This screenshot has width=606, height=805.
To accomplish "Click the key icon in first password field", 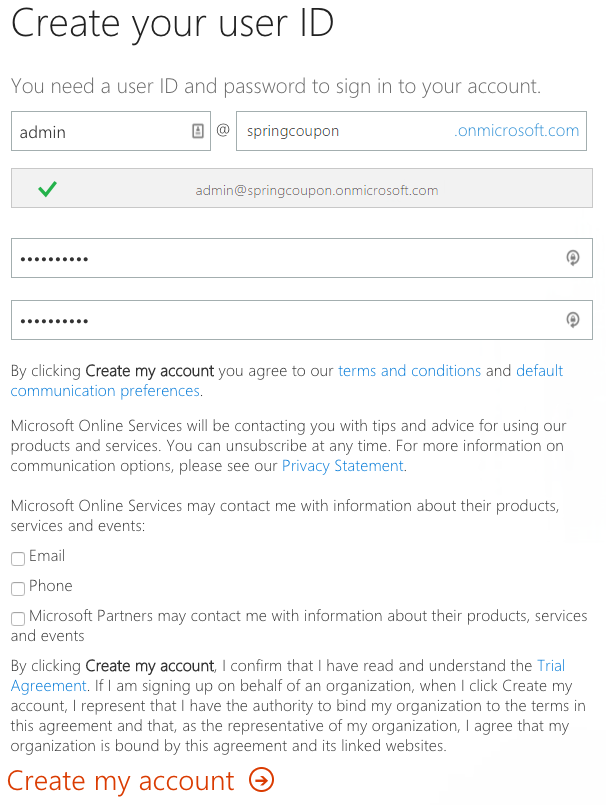I will point(573,257).
